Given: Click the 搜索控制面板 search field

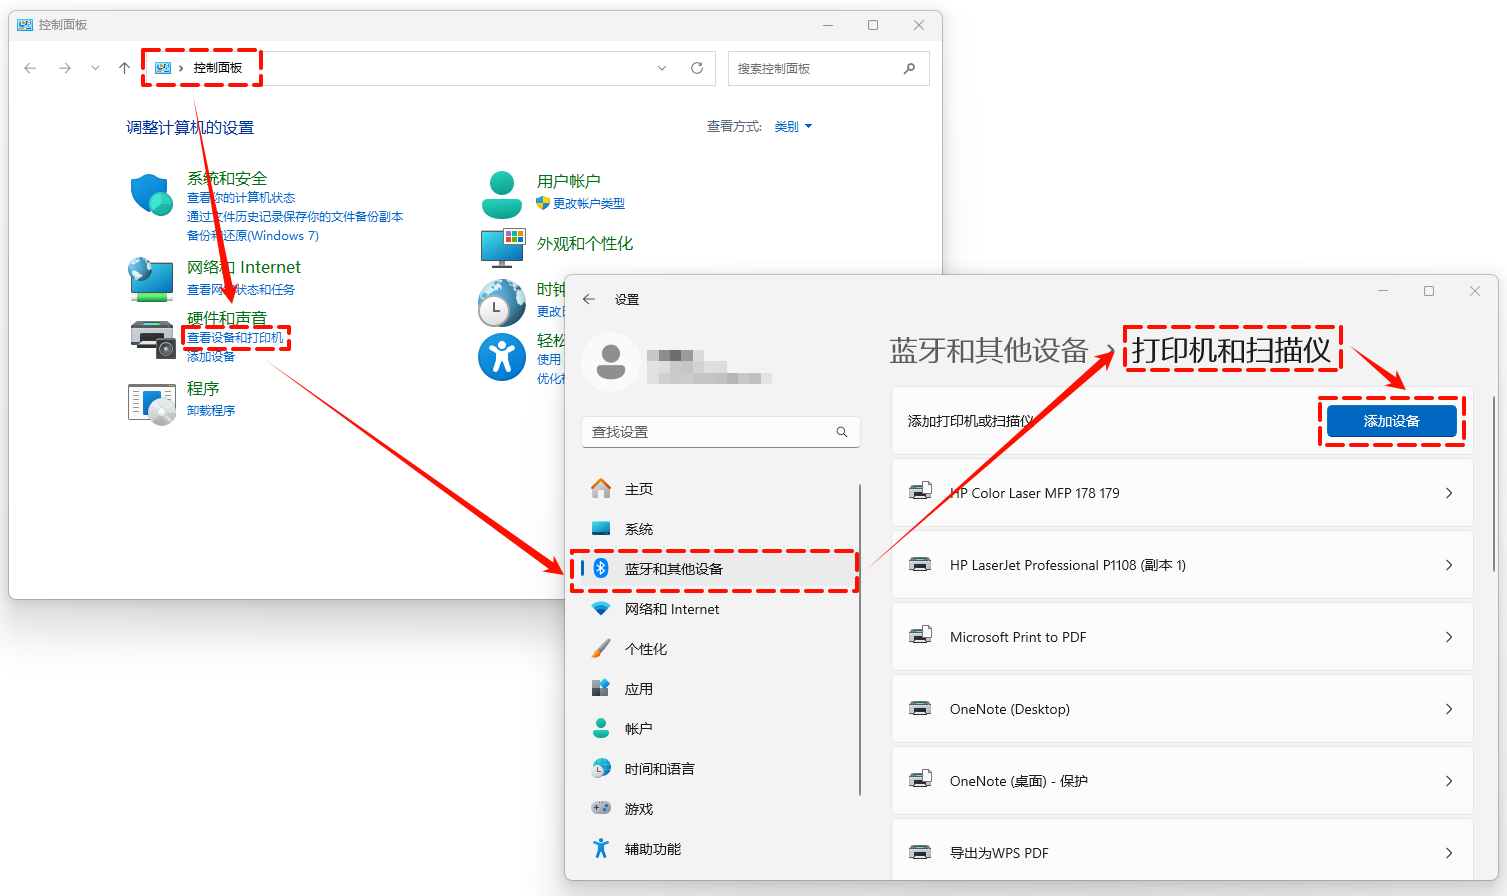Looking at the screenshot, I should point(815,69).
